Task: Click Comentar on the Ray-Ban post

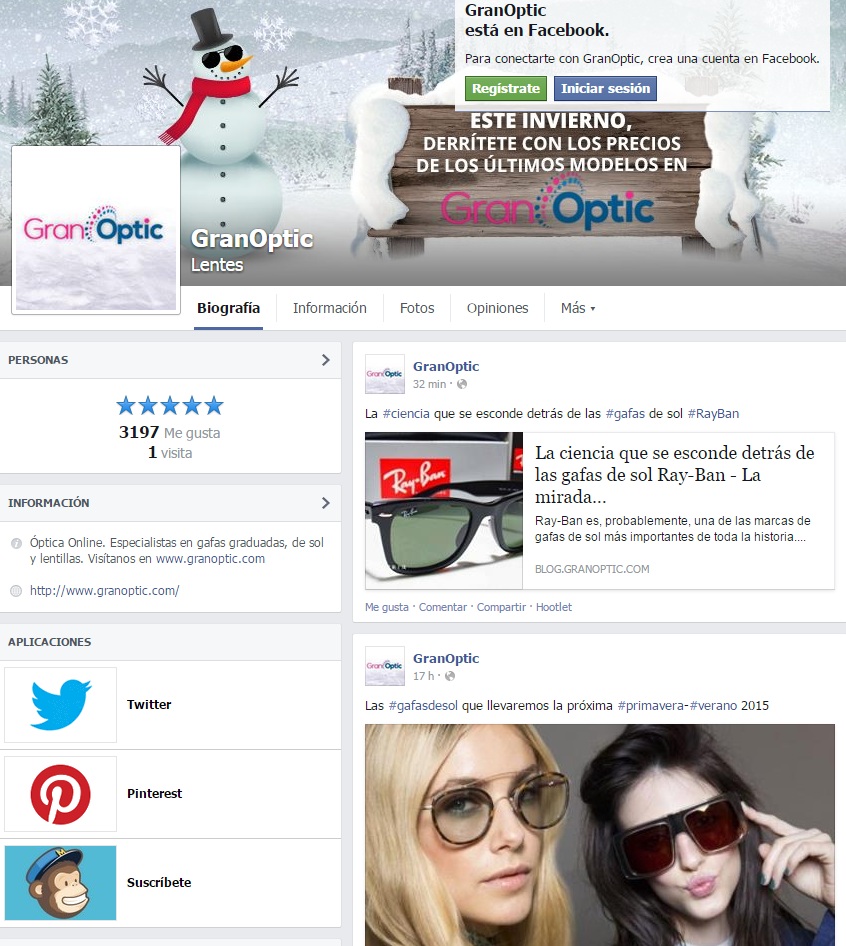Action: click(443, 608)
